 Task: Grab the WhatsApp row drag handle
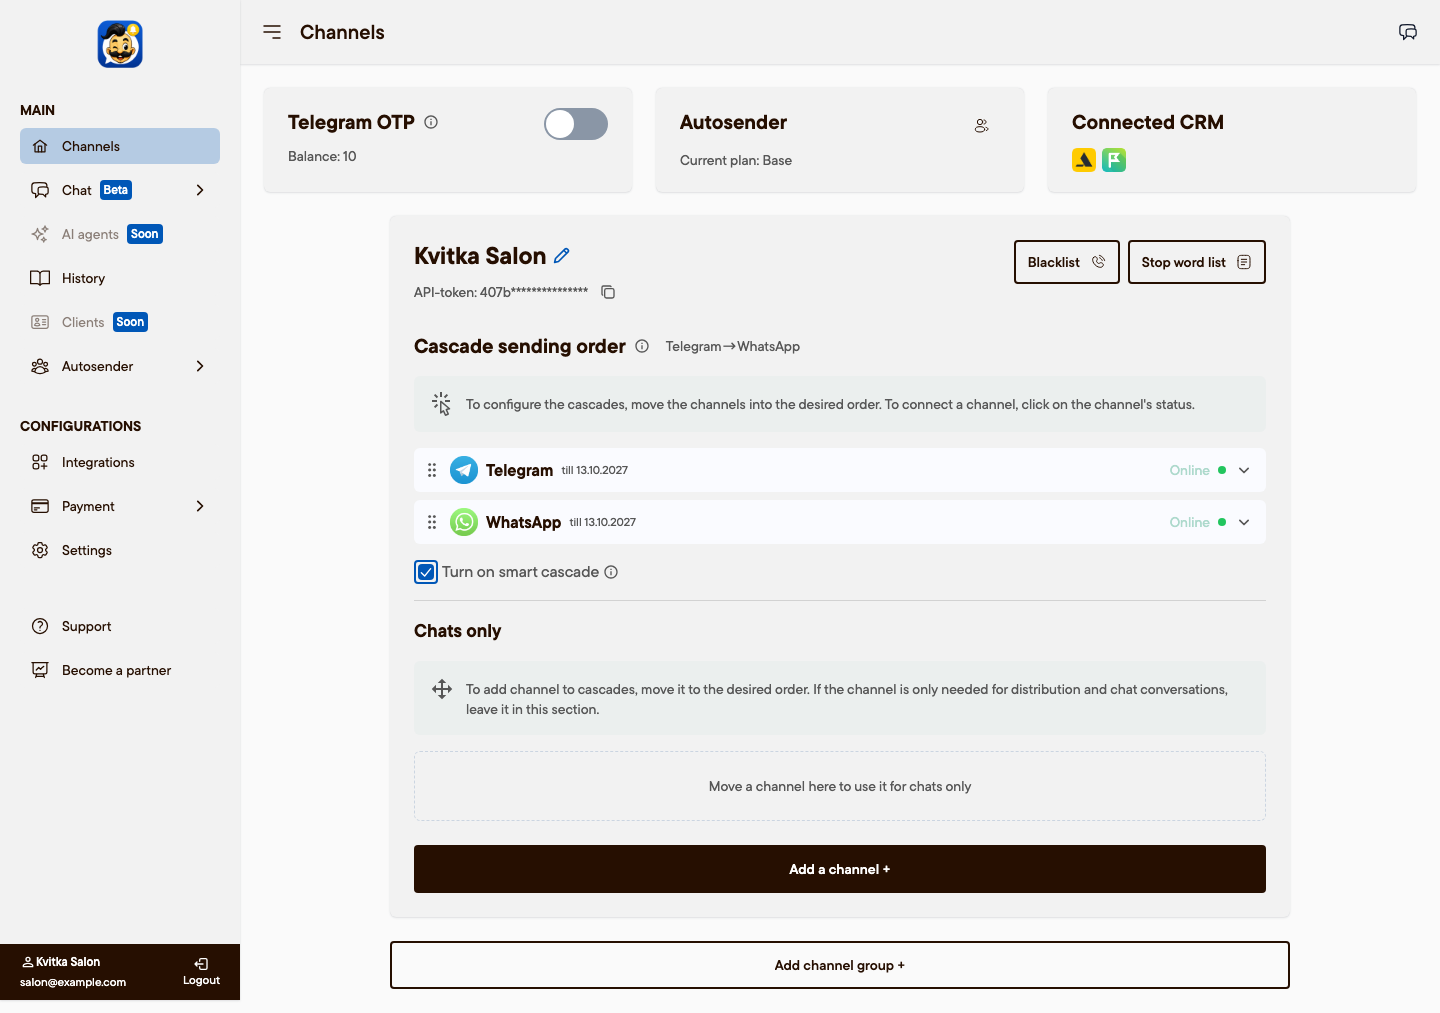pos(432,522)
